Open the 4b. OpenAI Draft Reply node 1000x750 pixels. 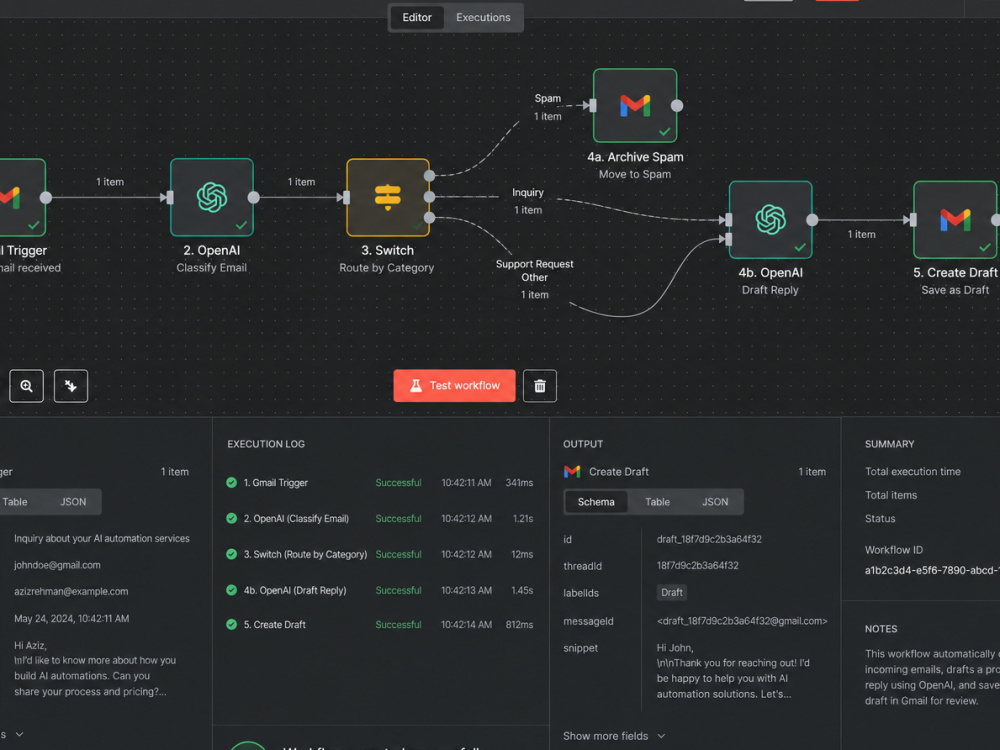[770, 220]
